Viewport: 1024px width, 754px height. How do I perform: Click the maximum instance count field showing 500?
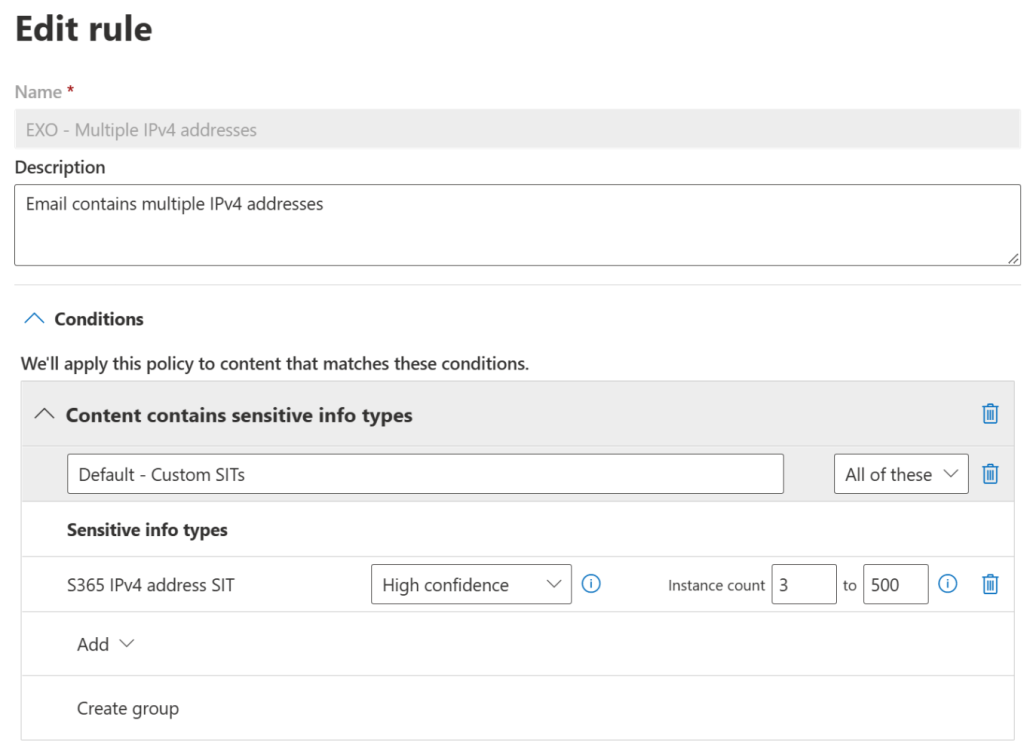click(895, 584)
